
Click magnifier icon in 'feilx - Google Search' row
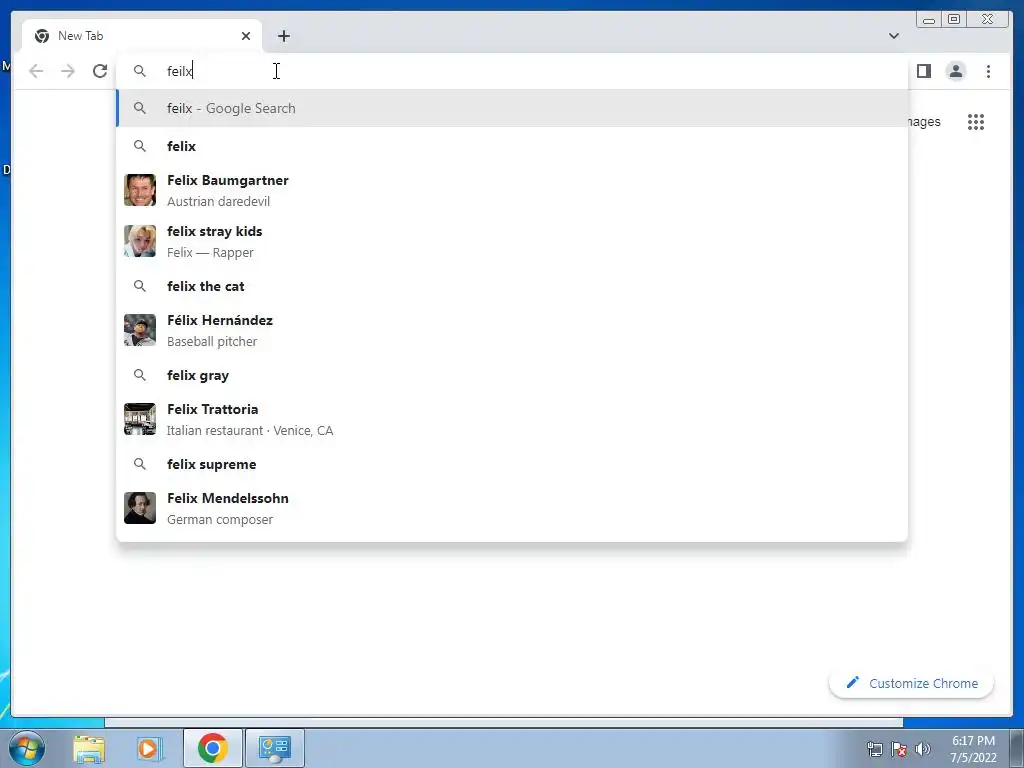[x=140, y=108]
